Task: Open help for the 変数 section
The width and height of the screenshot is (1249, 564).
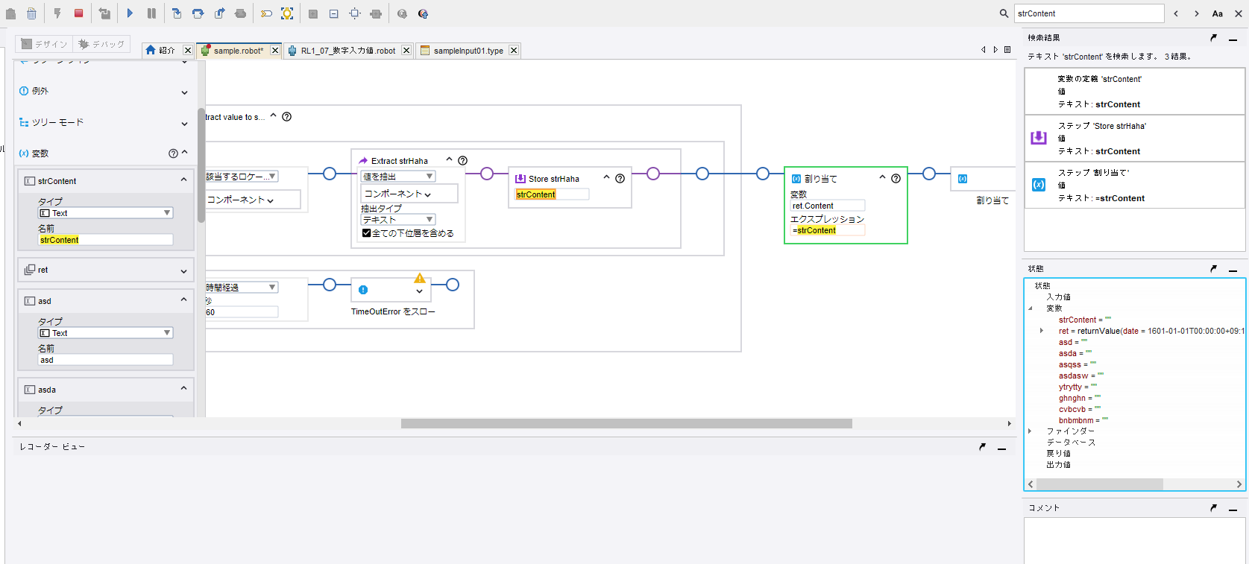Action: pyautogui.click(x=173, y=153)
